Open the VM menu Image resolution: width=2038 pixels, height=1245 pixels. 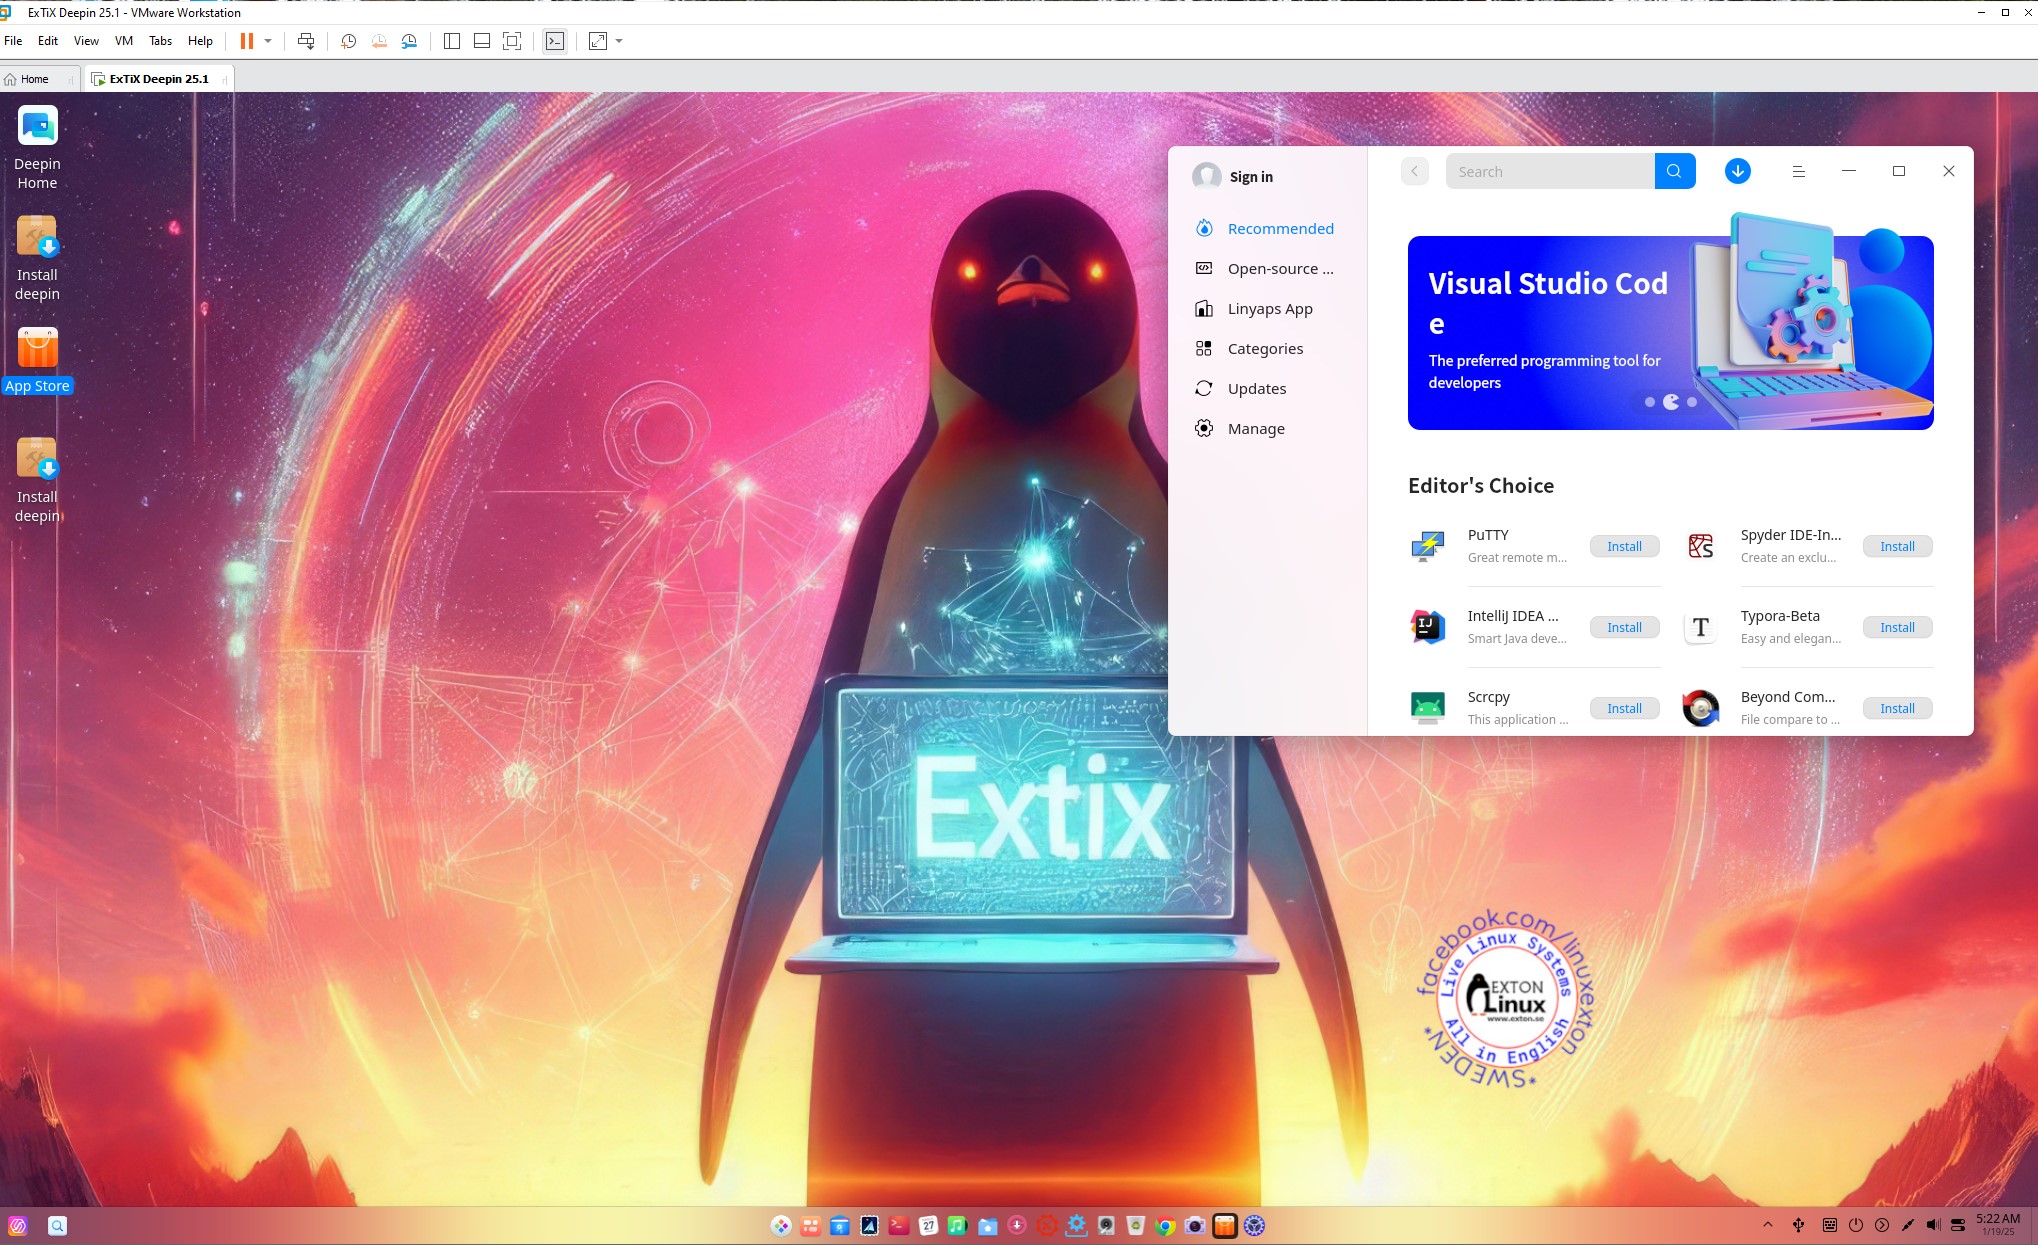[124, 41]
